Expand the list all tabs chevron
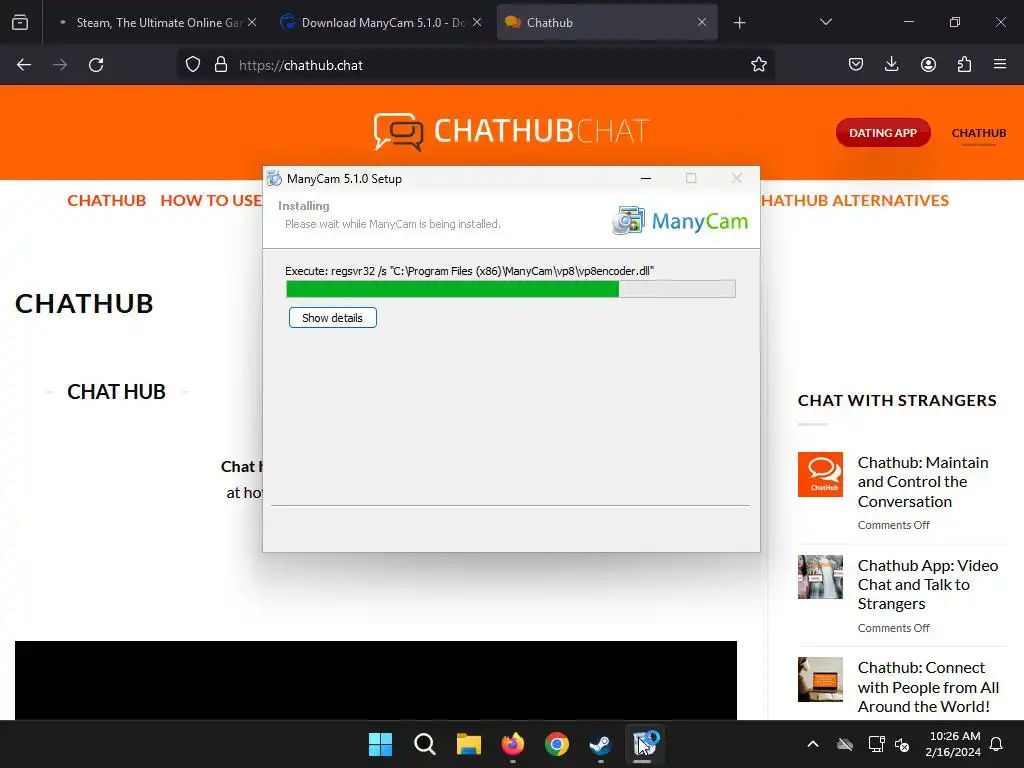Viewport: 1024px width, 768px height. pos(825,22)
